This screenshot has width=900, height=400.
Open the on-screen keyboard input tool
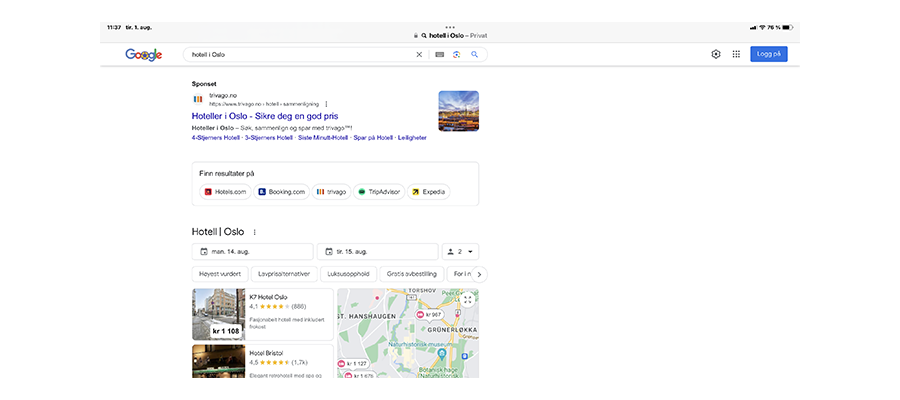click(x=440, y=55)
